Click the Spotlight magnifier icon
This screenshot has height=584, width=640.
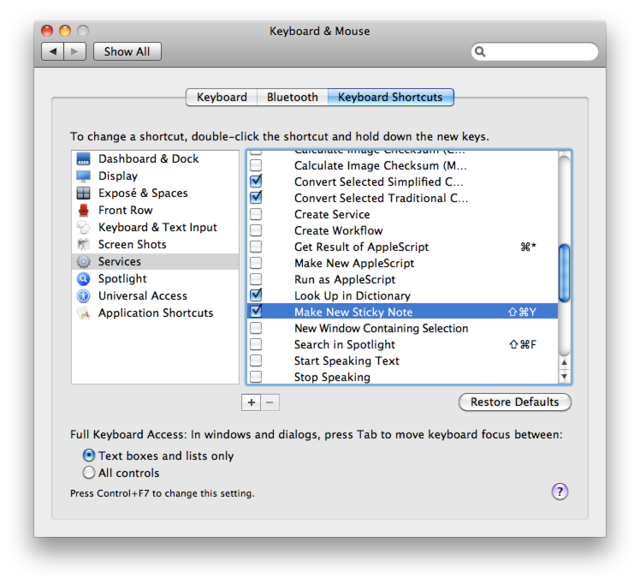(x=83, y=279)
